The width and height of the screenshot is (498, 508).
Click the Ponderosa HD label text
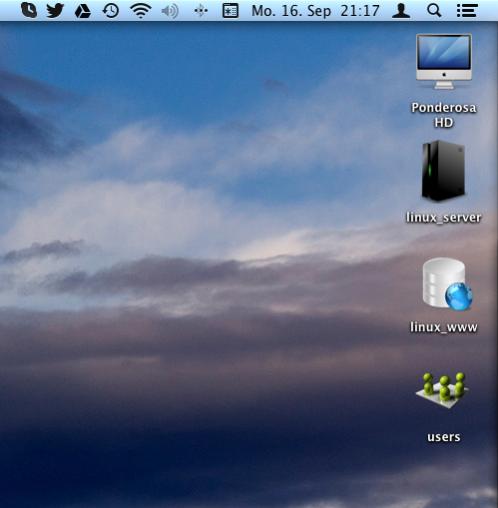point(444,115)
